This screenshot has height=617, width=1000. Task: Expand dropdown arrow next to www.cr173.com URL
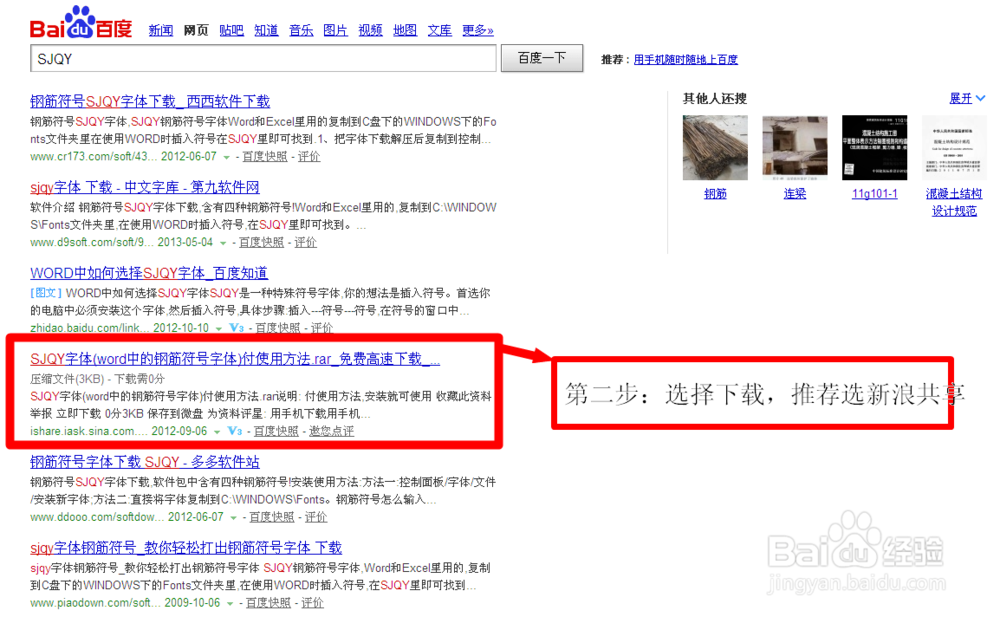point(226,157)
